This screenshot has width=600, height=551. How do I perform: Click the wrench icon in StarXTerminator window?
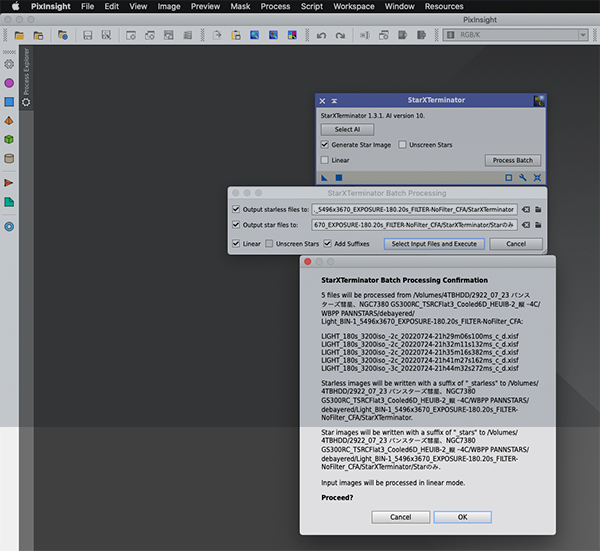(x=523, y=178)
